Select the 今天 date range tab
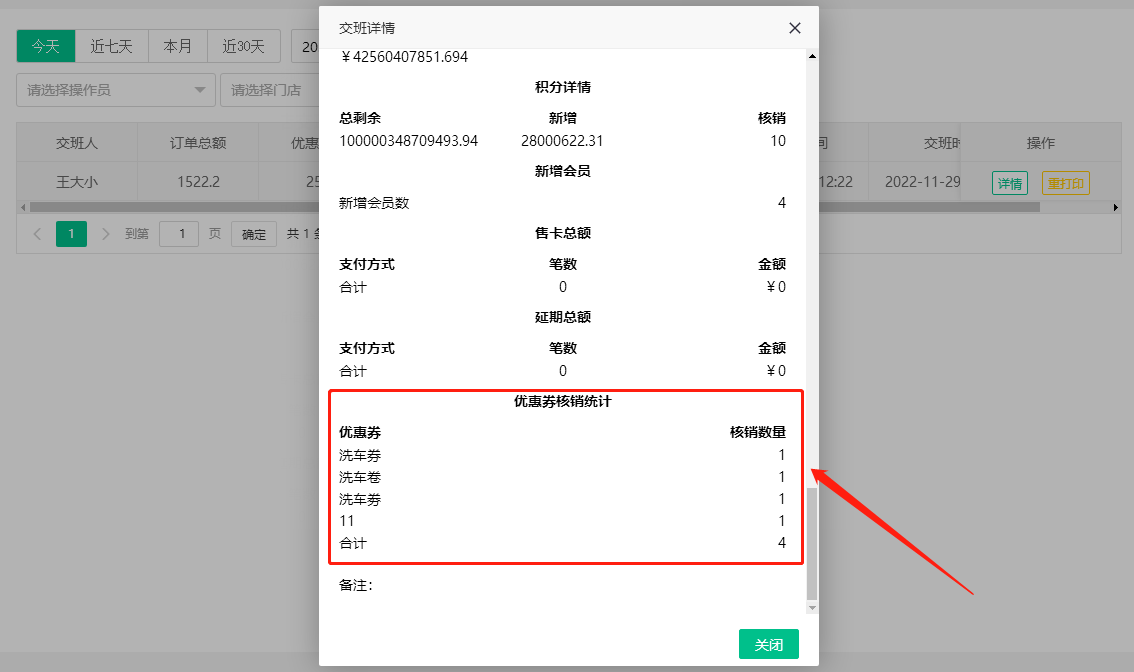The width and height of the screenshot is (1134, 672). (45, 46)
